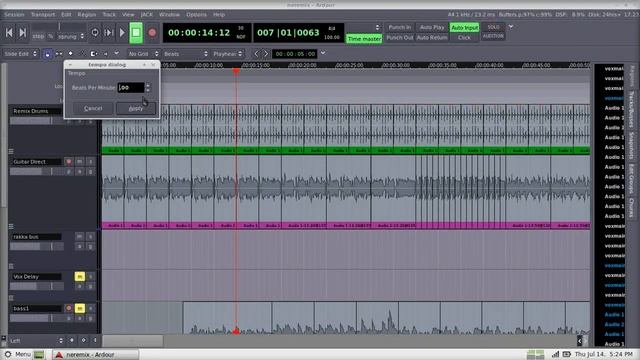Click the Beats Per Minute input field

pyautogui.click(x=131, y=88)
